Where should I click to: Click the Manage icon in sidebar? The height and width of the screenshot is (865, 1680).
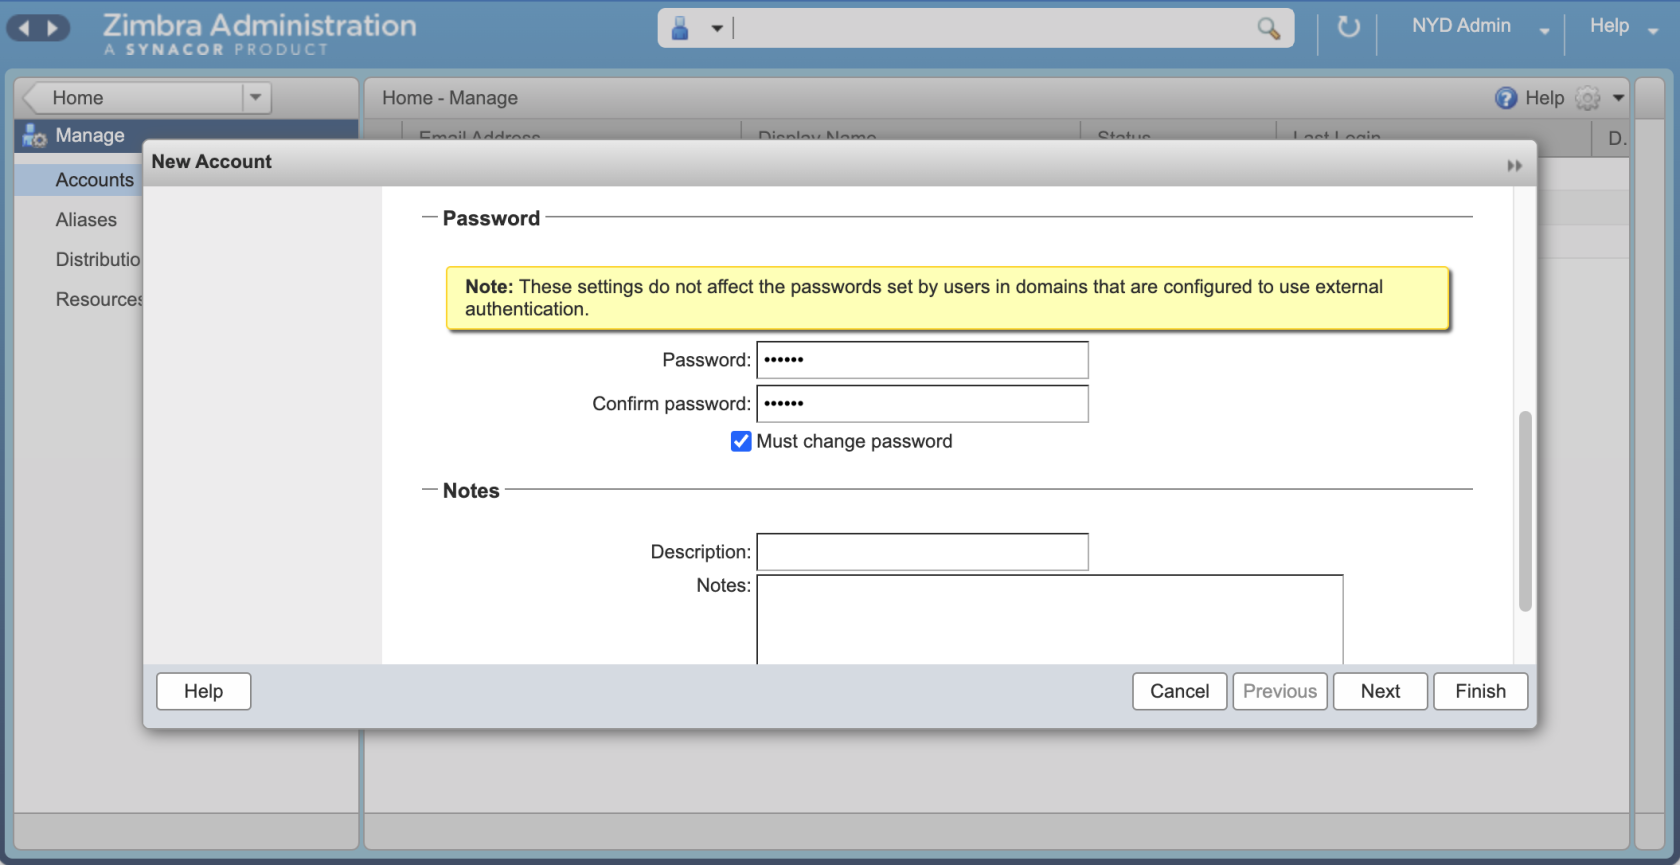tap(35, 136)
